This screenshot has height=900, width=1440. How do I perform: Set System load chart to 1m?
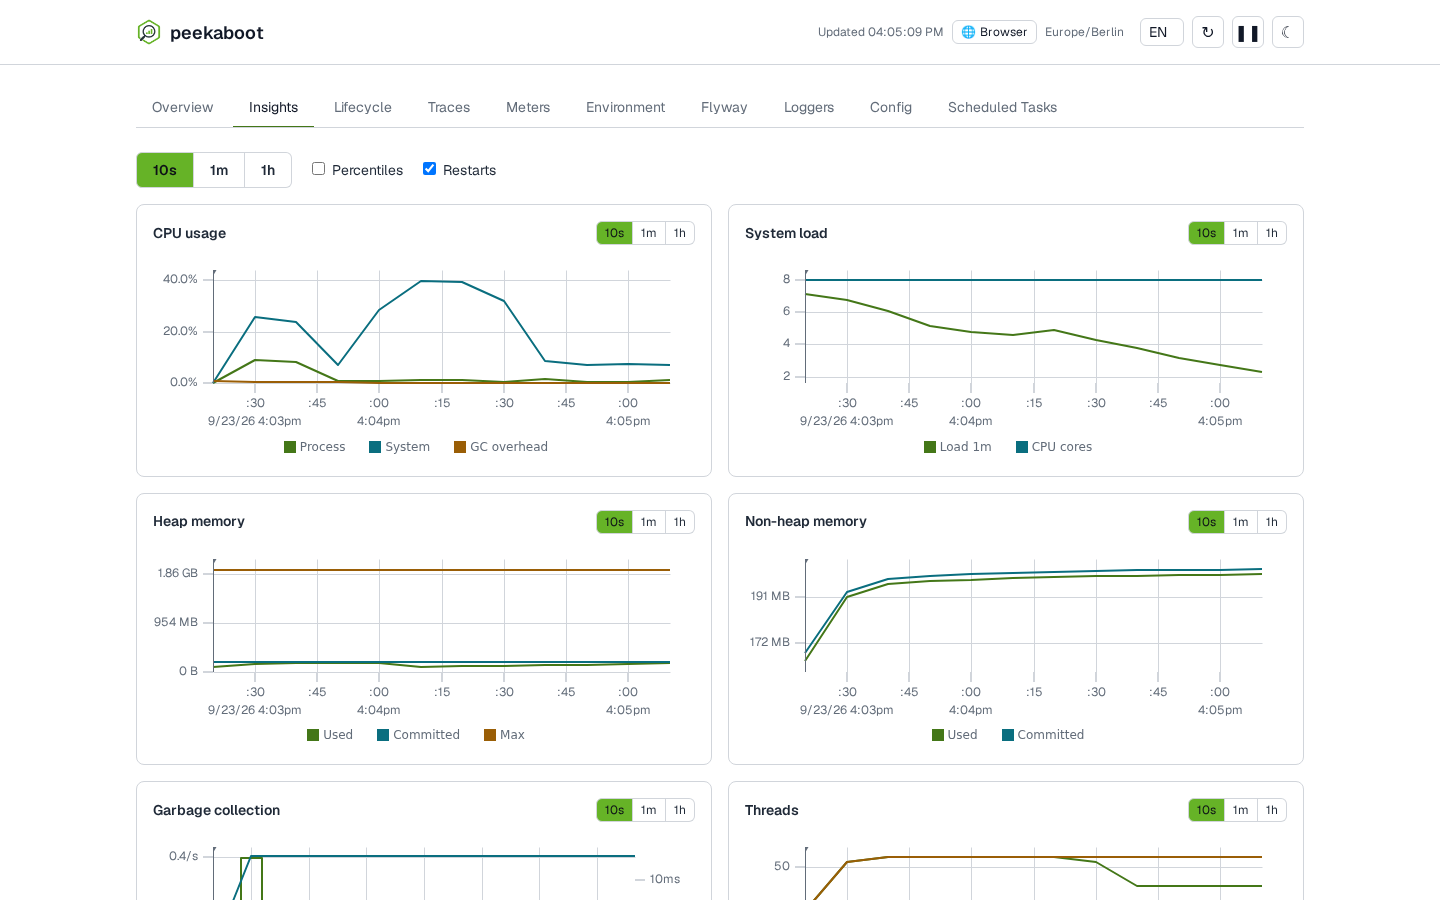1241,233
